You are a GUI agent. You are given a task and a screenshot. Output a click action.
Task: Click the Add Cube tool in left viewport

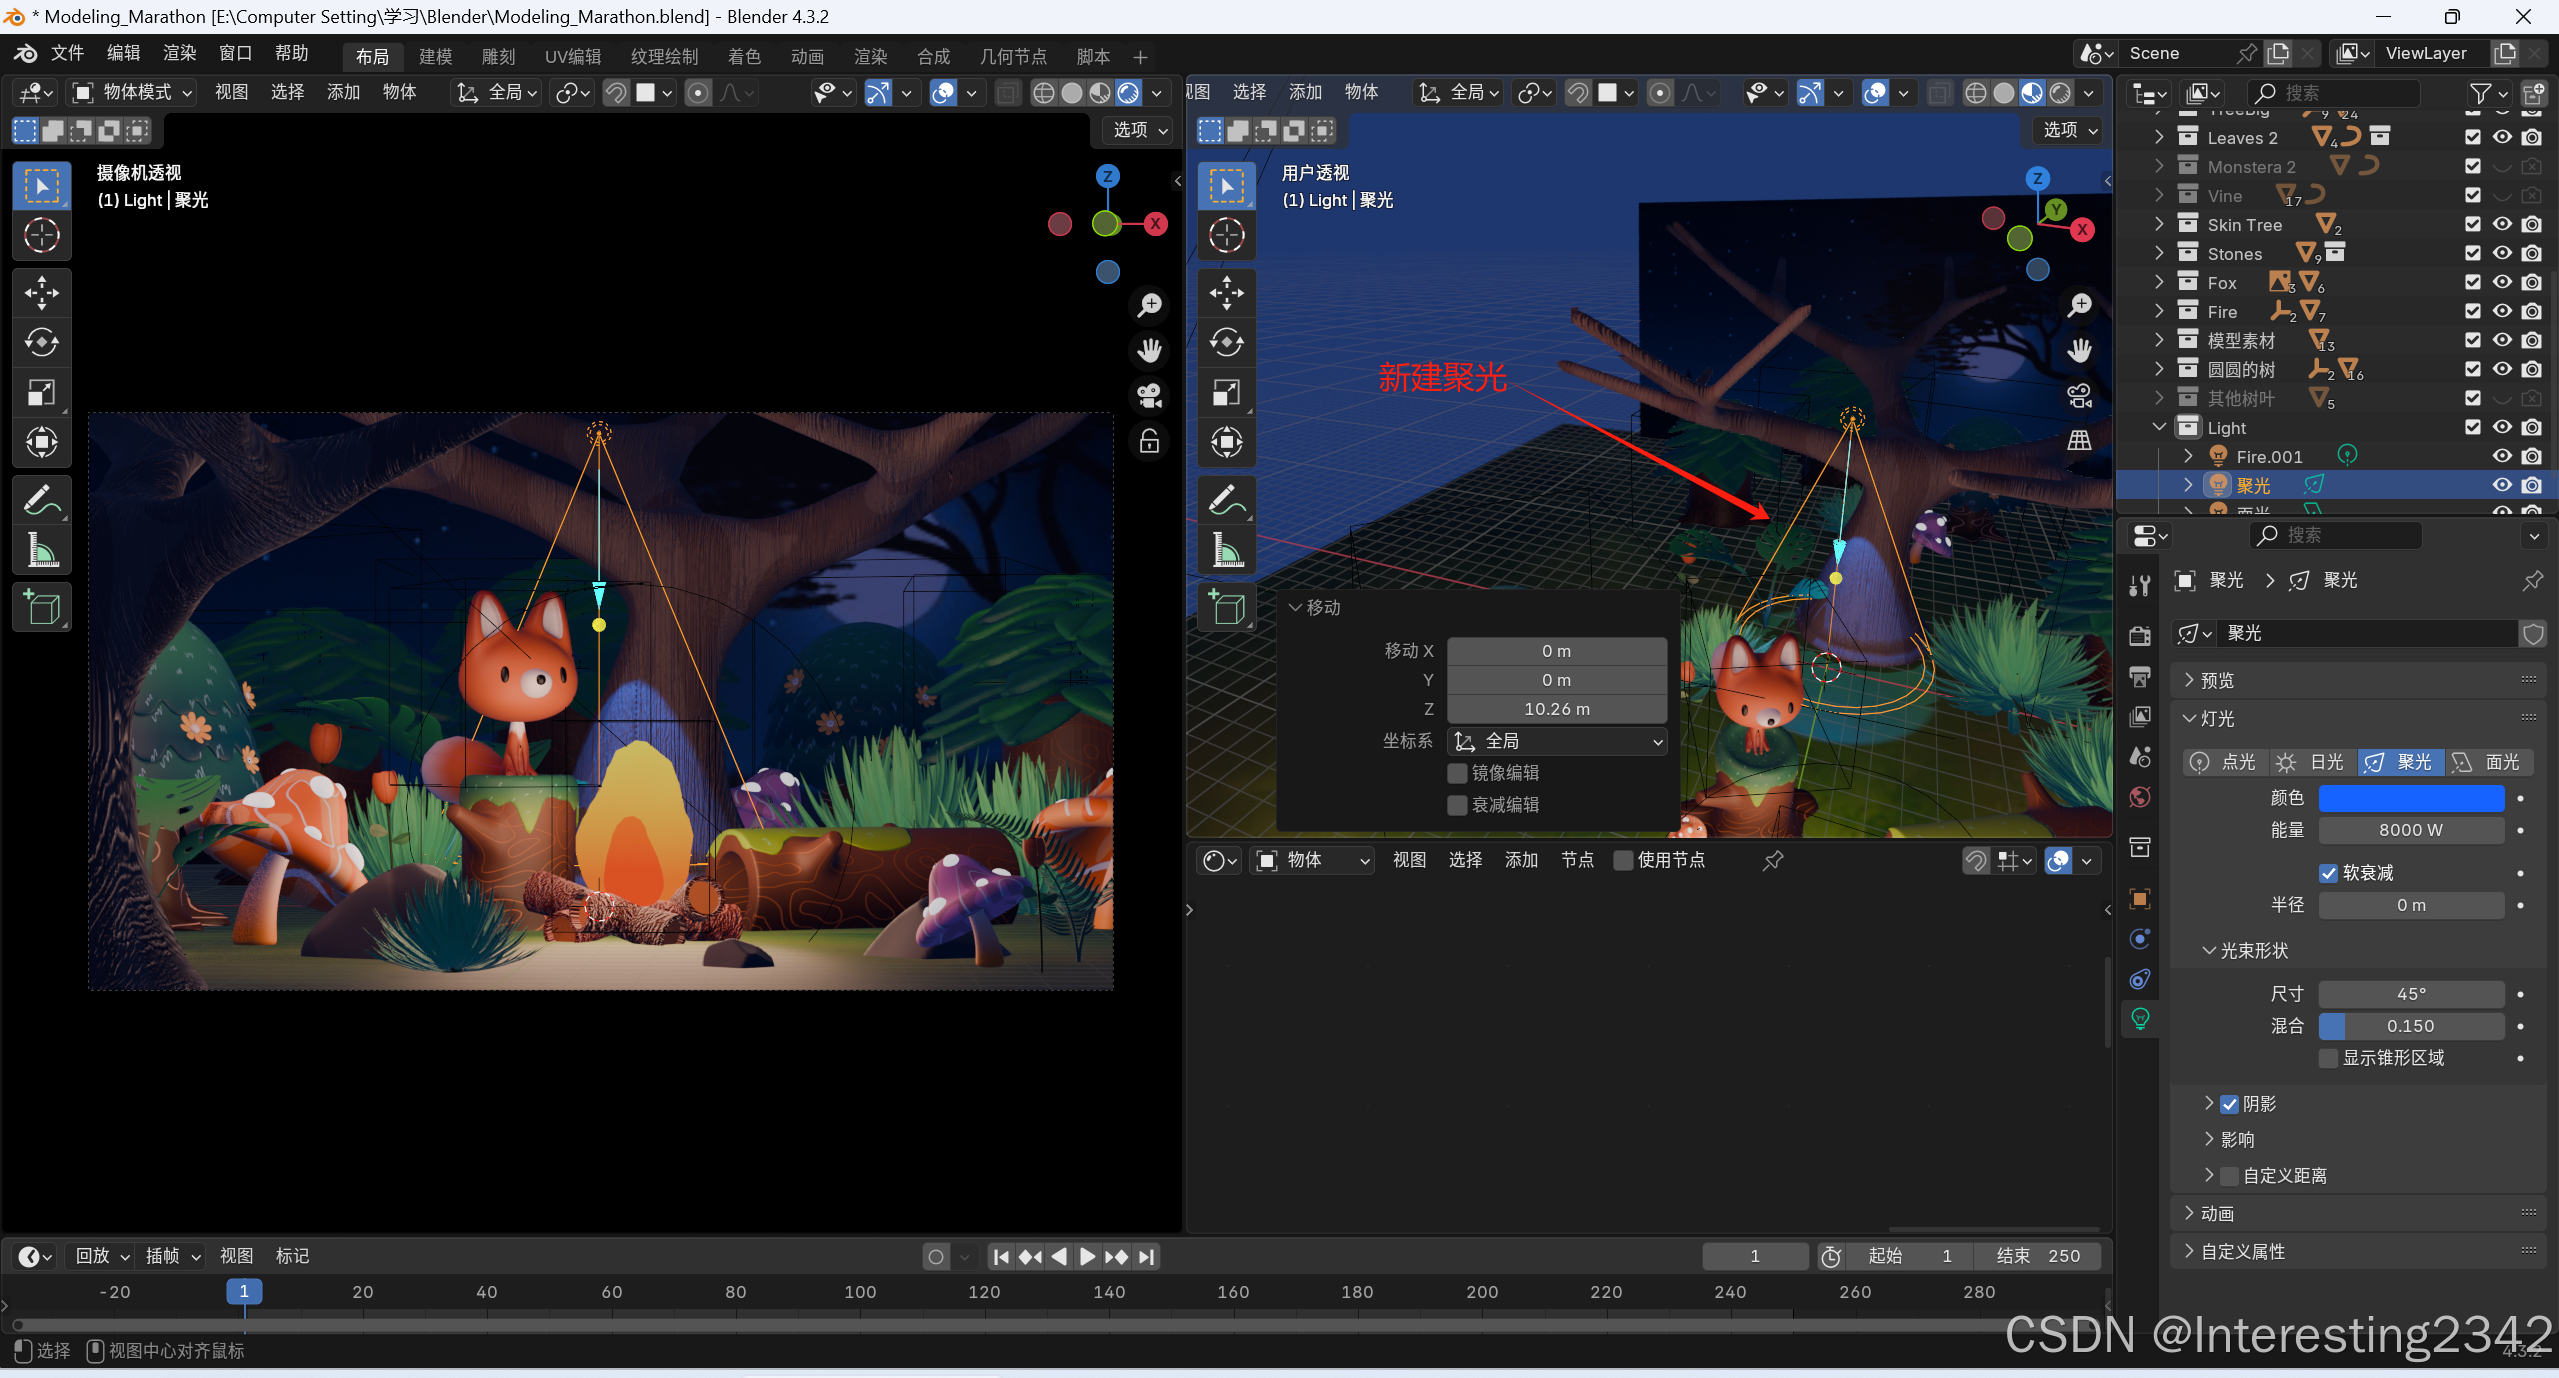pyautogui.click(x=41, y=607)
